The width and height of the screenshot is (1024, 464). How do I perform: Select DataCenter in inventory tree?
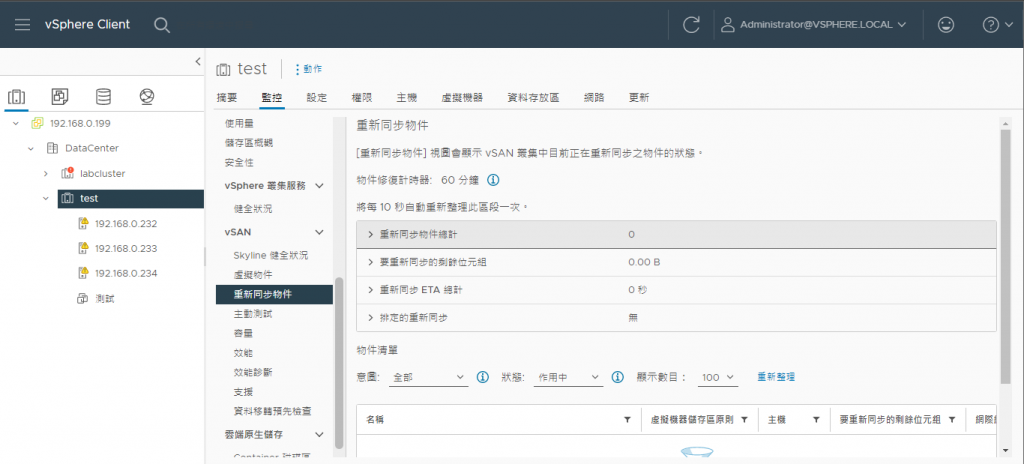pos(92,148)
